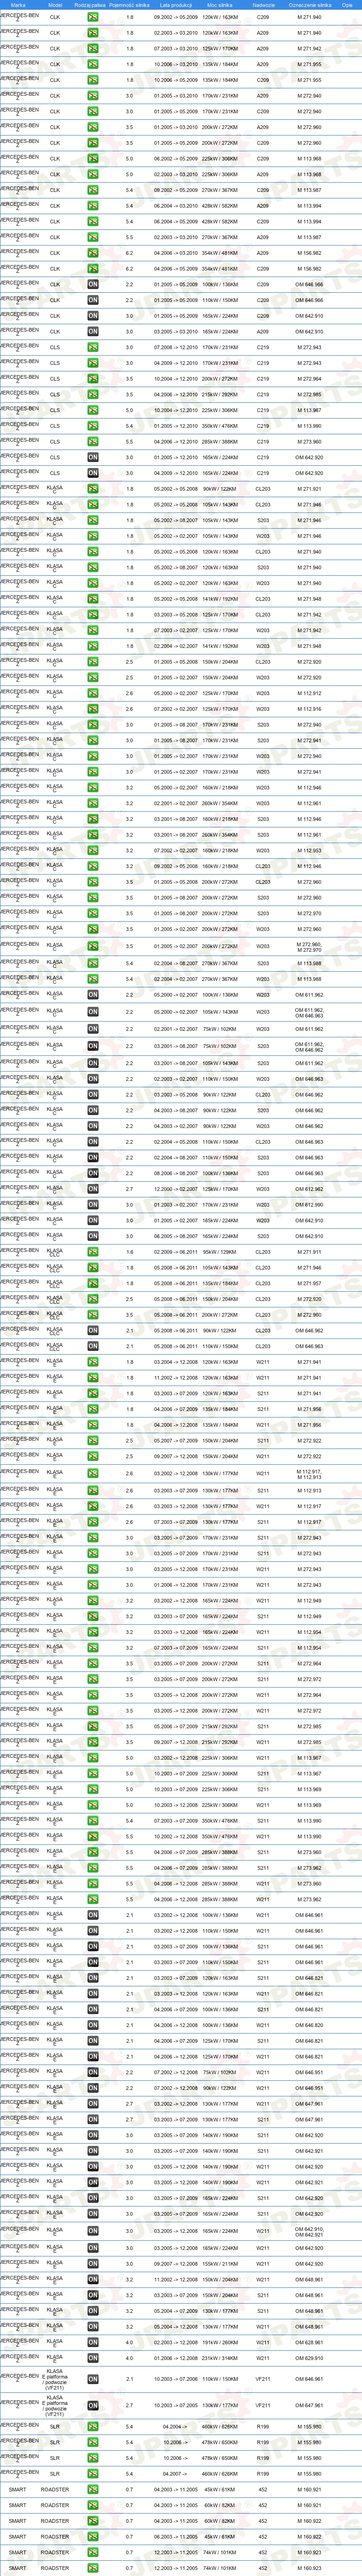Click petrol icon in SLR 04.2007 row
362x2576 pixels.
pyautogui.click(x=92, y=2473)
